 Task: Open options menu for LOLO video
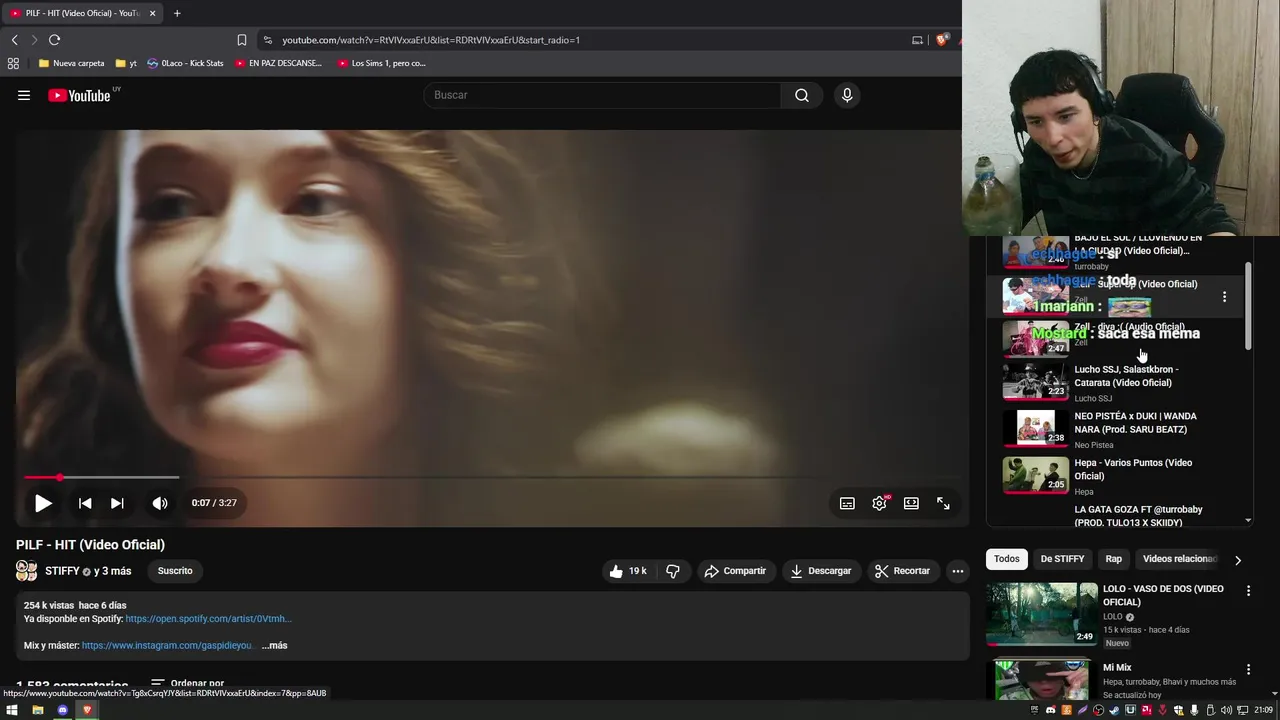click(x=1248, y=591)
